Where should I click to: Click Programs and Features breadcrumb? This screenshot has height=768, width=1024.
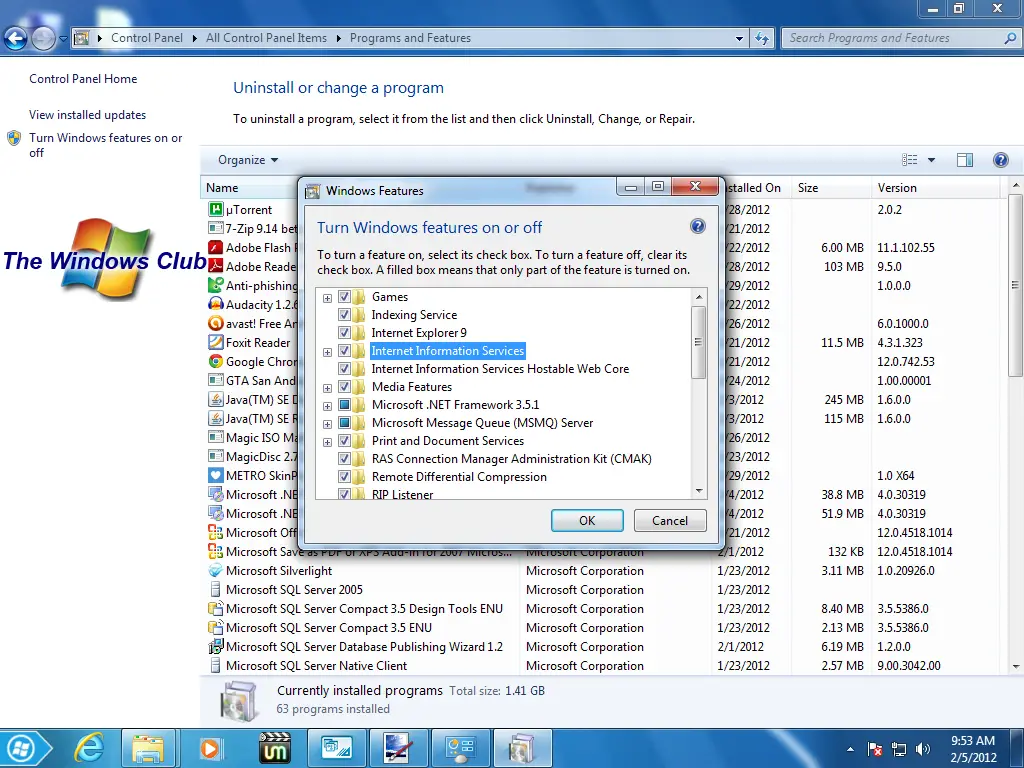[x=410, y=38]
